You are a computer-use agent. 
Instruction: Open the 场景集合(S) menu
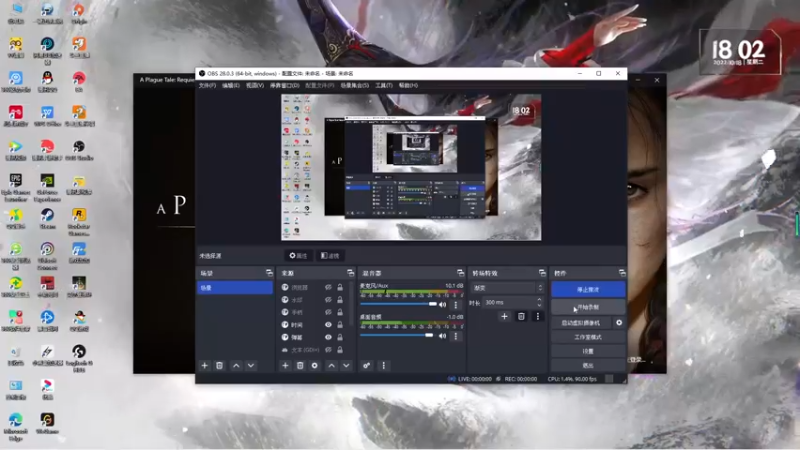point(355,85)
